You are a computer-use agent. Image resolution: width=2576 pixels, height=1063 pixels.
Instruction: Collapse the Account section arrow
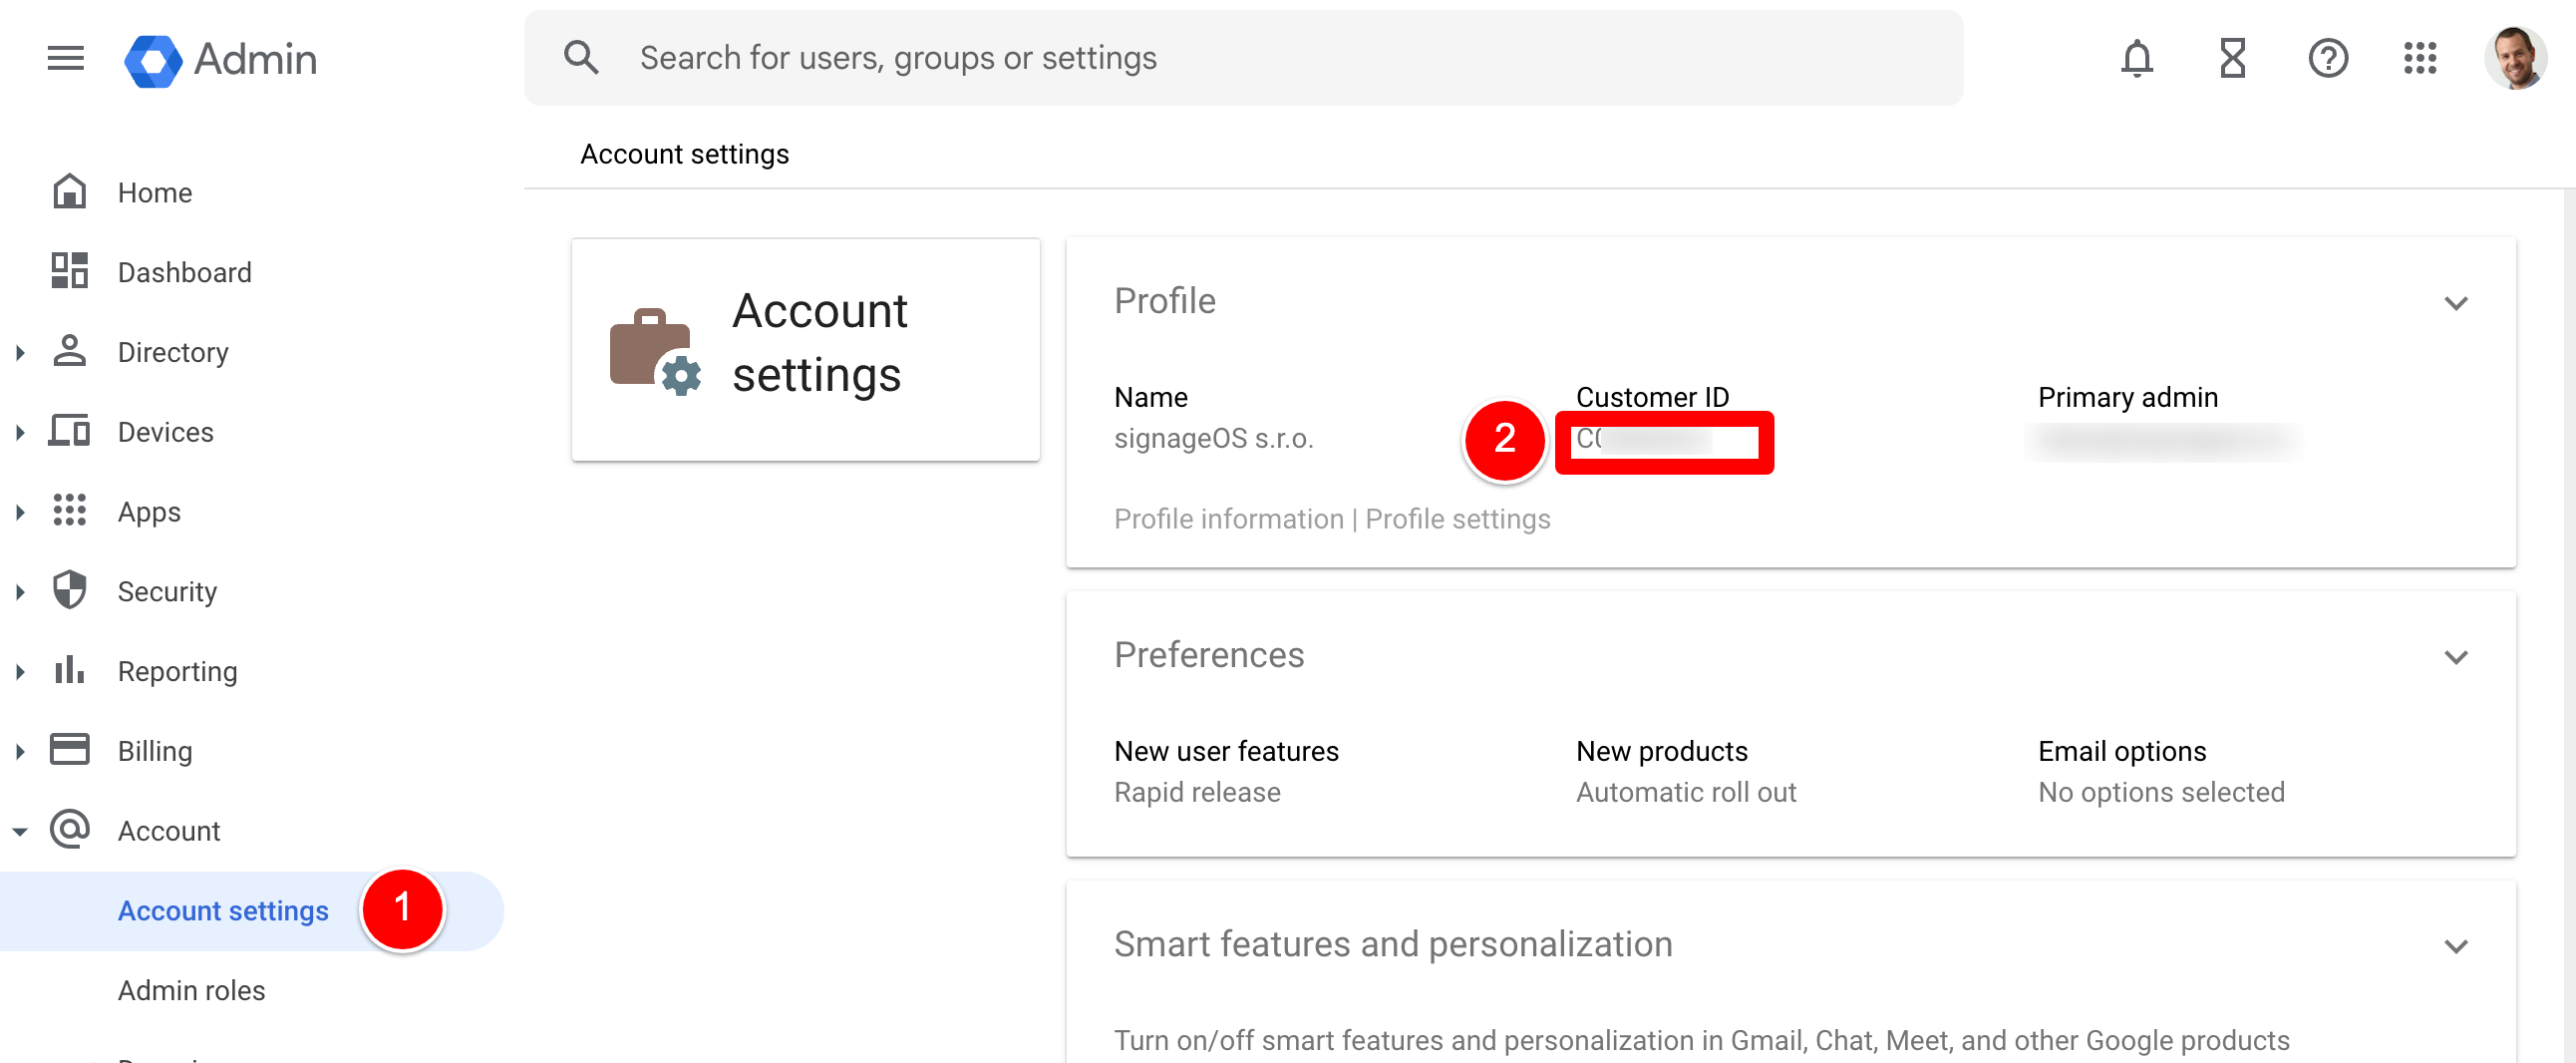point(20,831)
